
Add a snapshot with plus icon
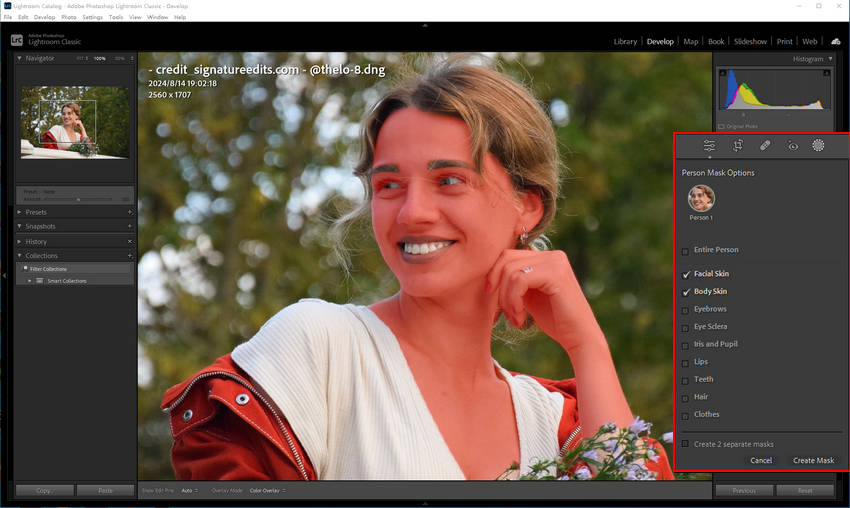point(130,226)
